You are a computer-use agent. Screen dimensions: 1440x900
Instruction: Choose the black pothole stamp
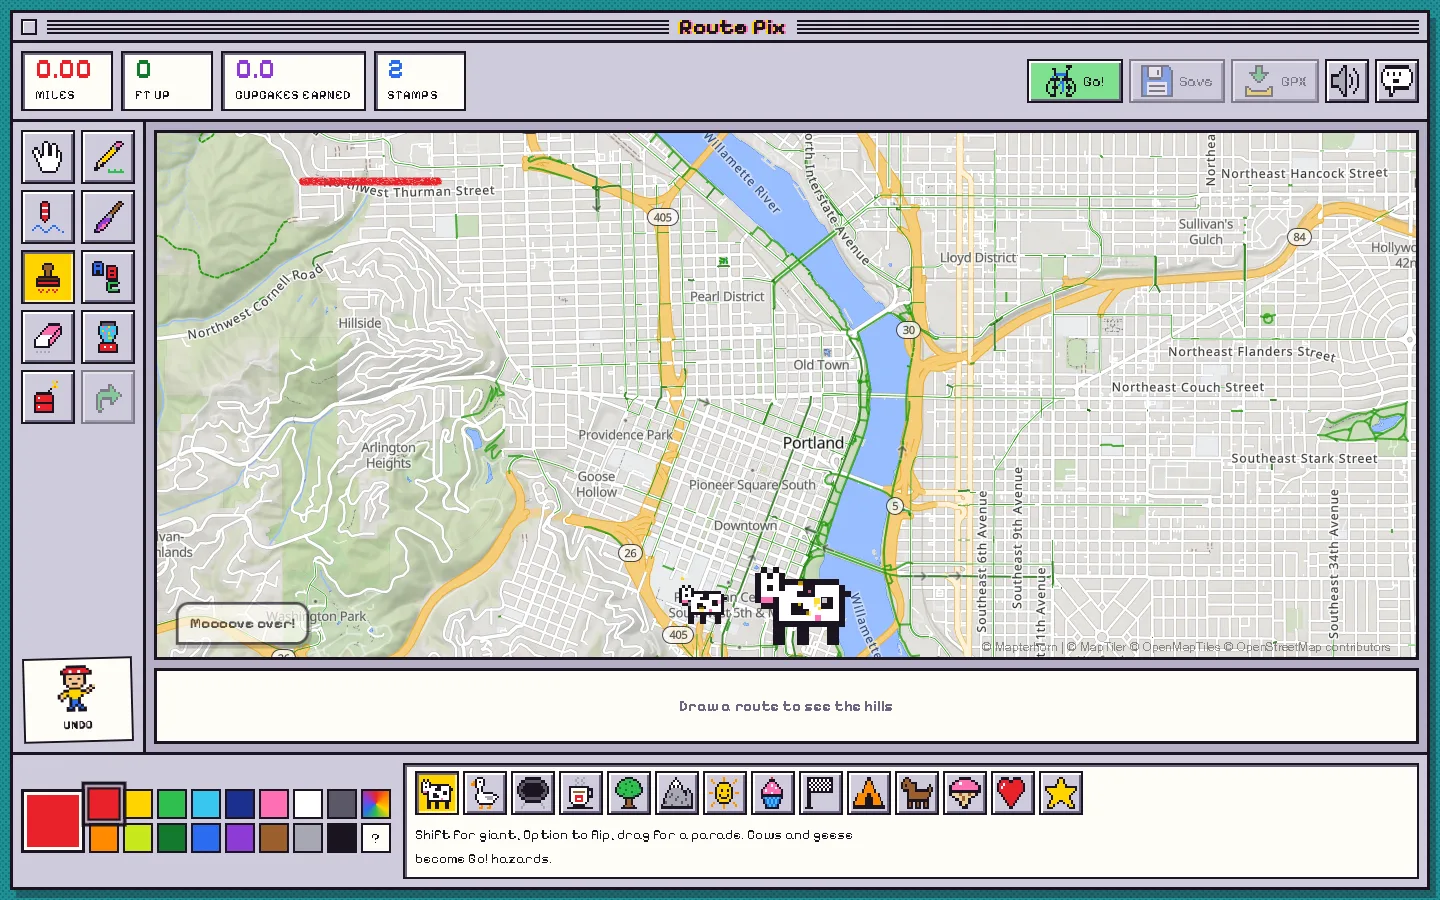pos(533,793)
